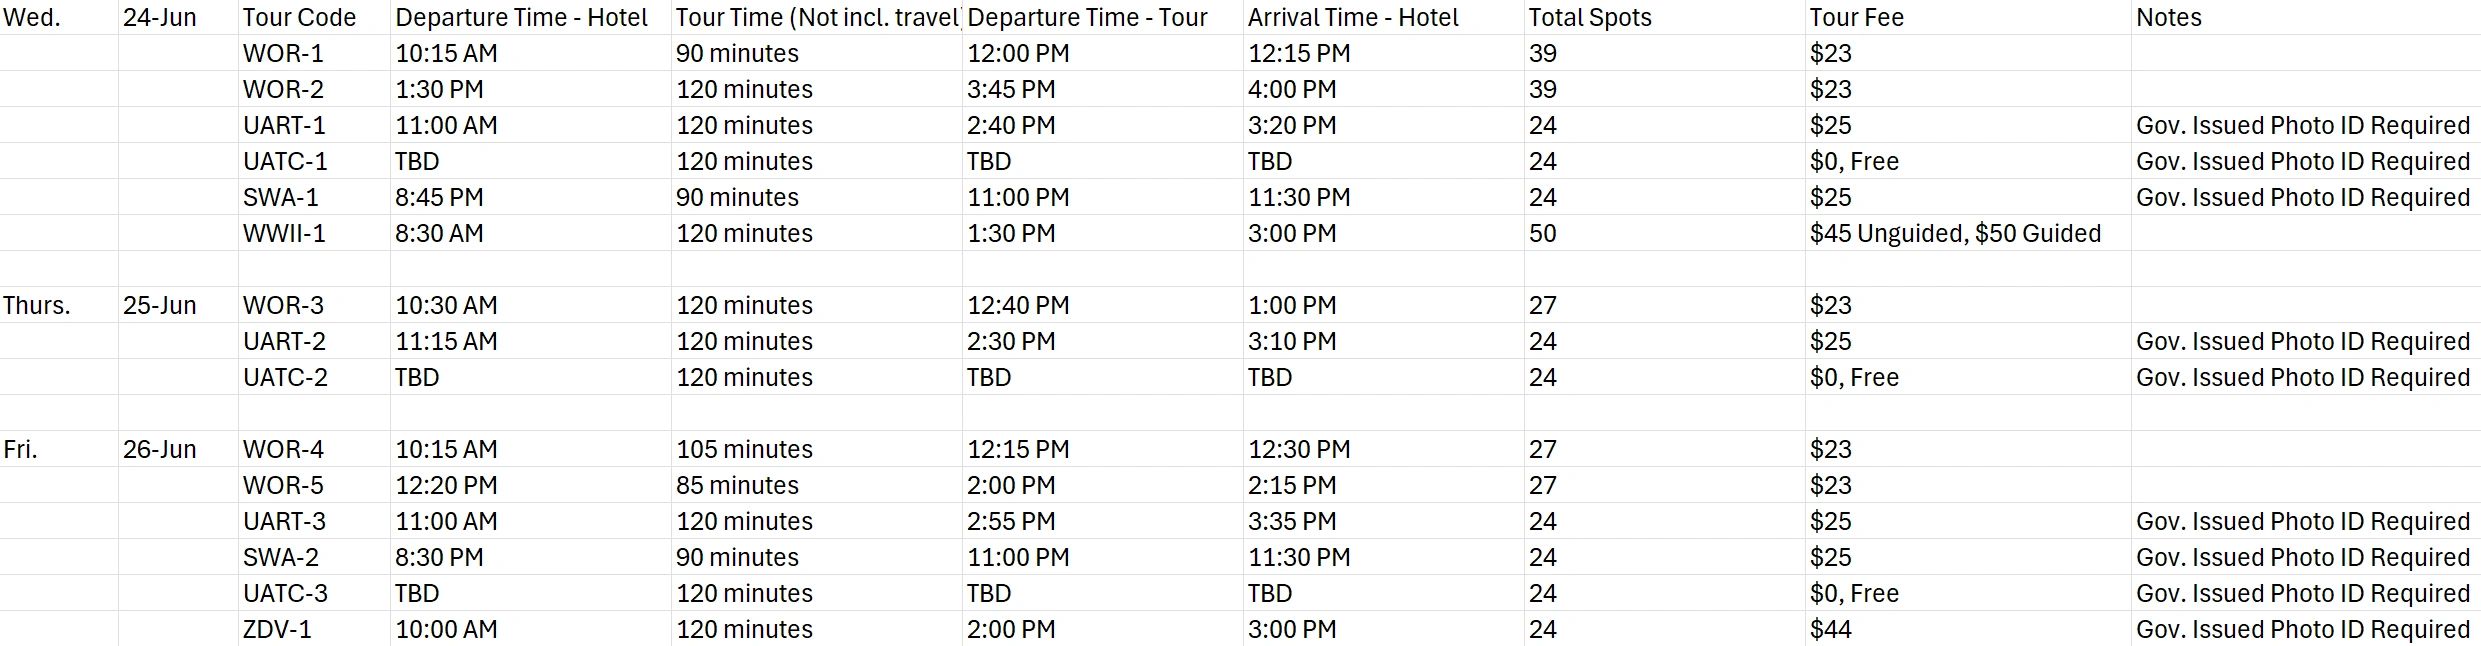The width and height of the screenshot is (2481, 646).
Task: Click the total spots cell showing 50
Action: pos(1542,234)
